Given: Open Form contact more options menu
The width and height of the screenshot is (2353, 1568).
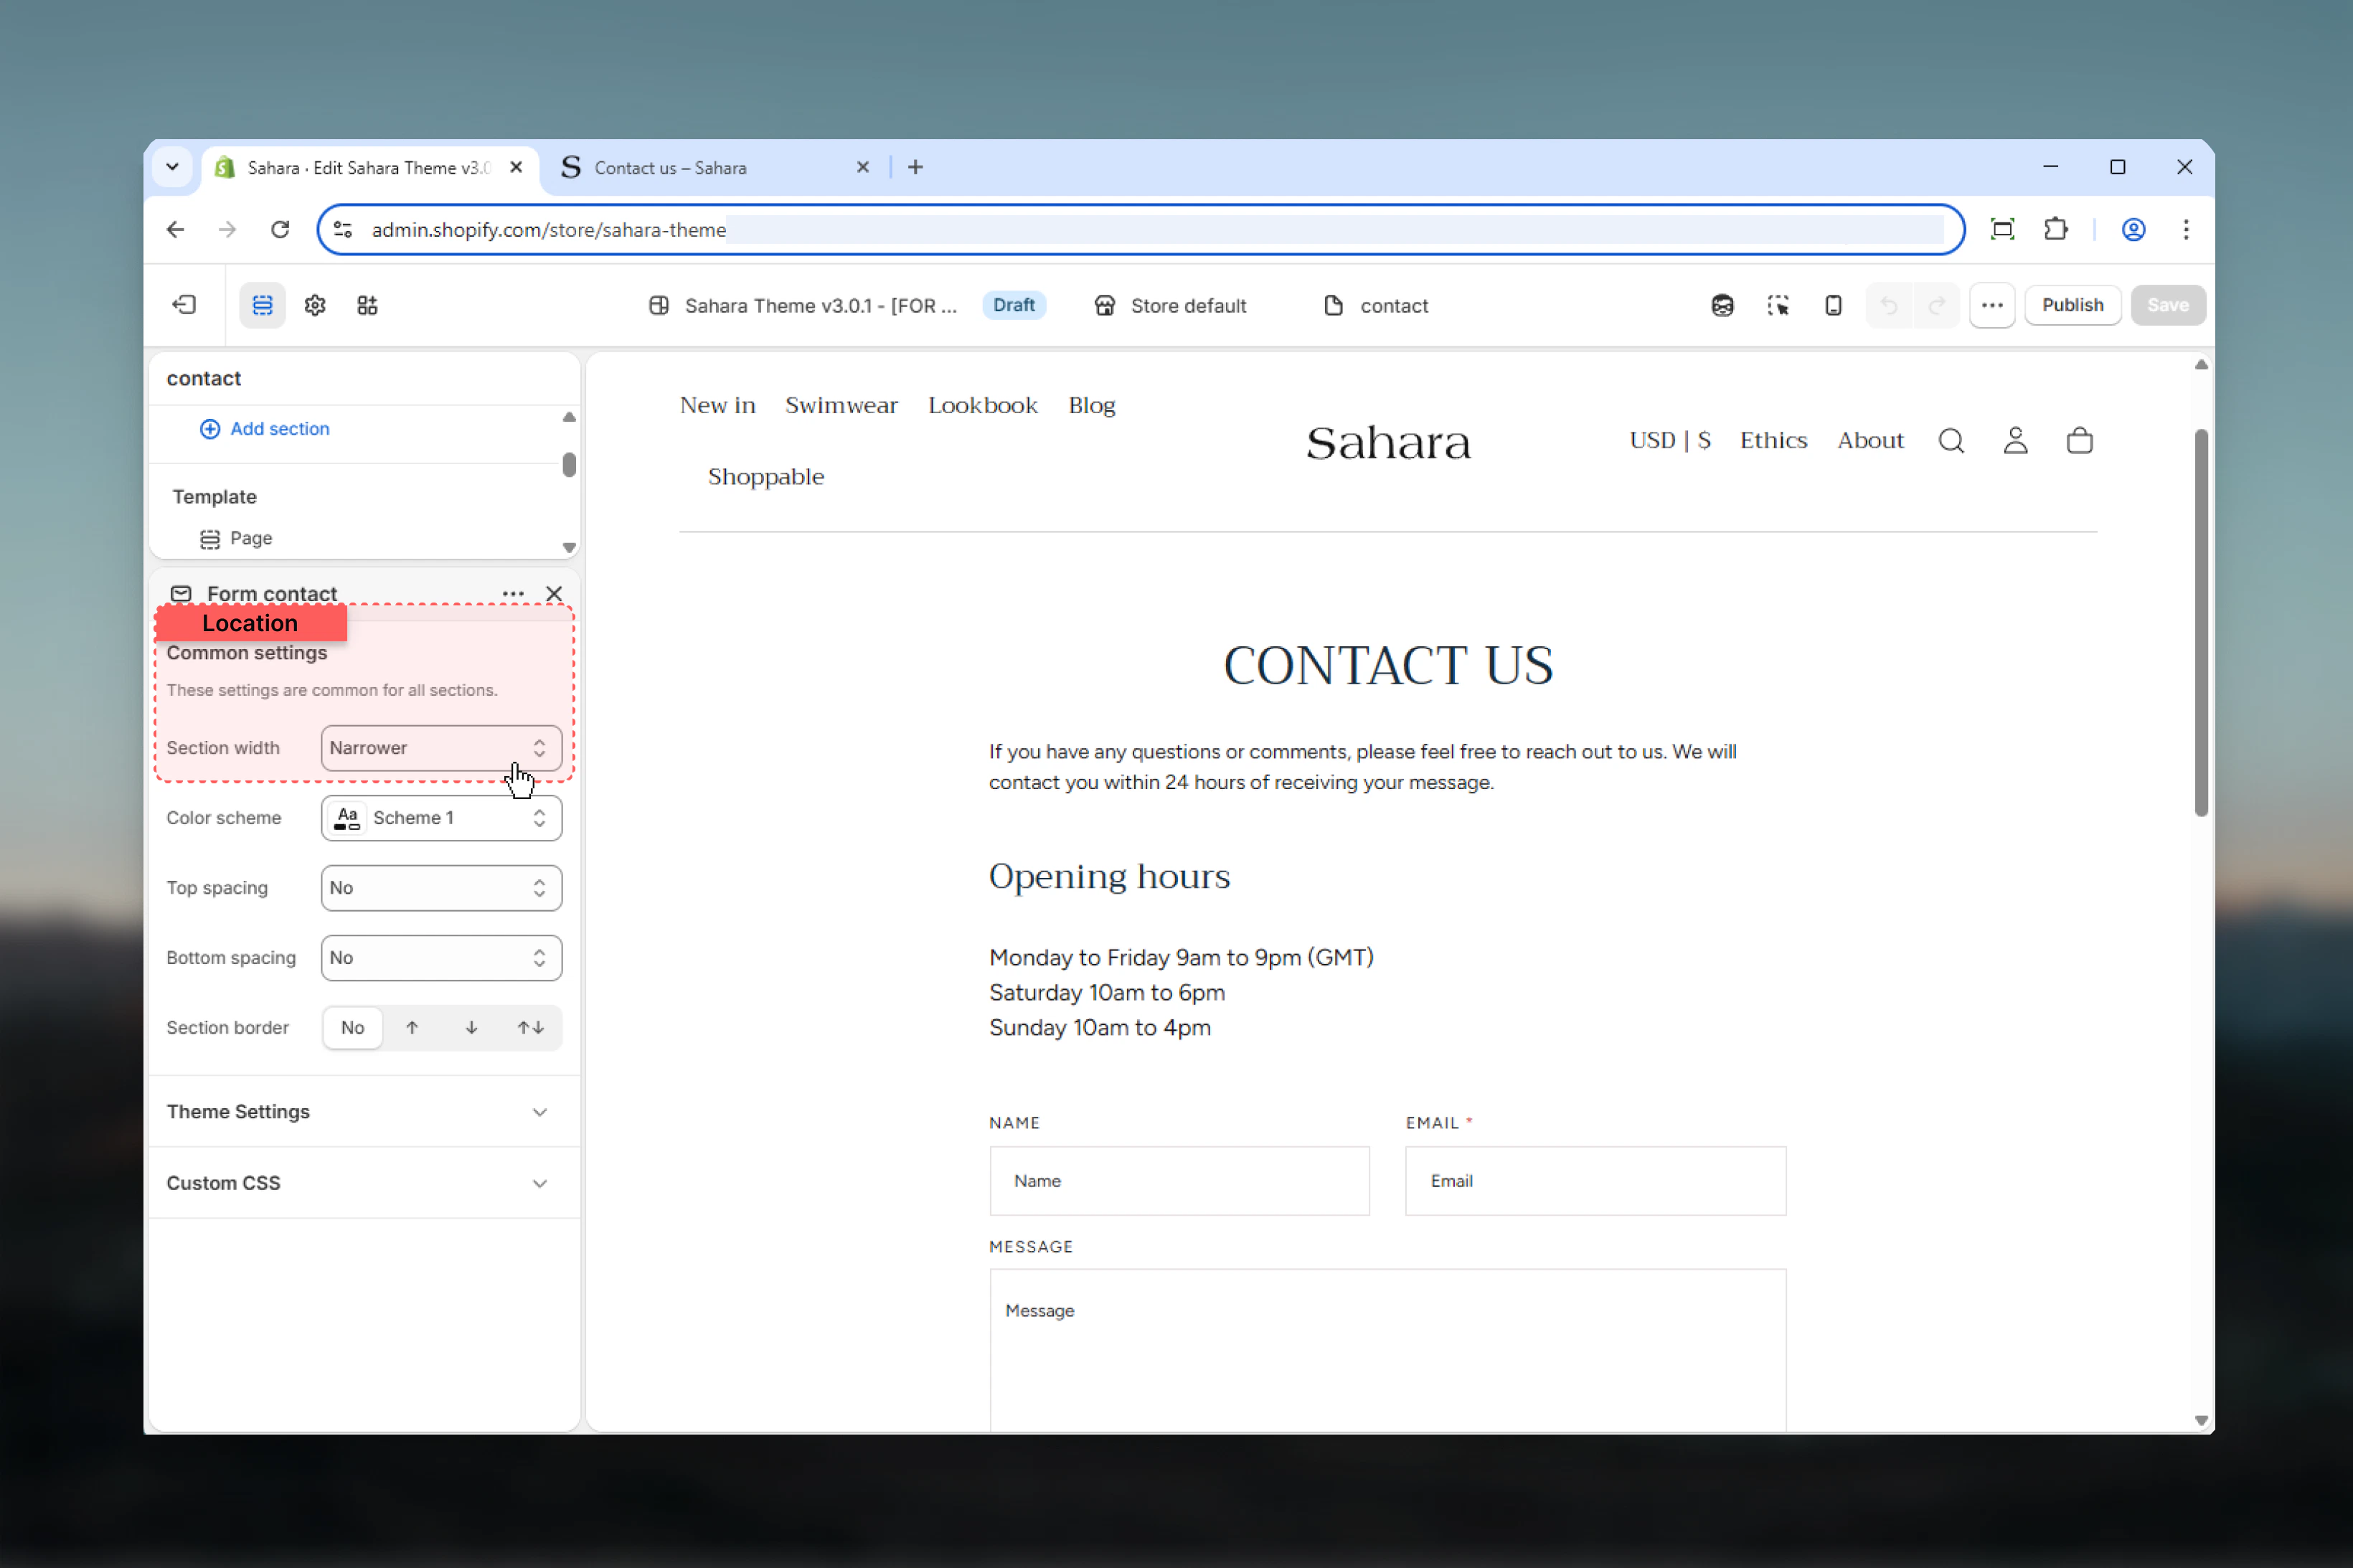Looking at the screenshot, I should click(513, 594).
